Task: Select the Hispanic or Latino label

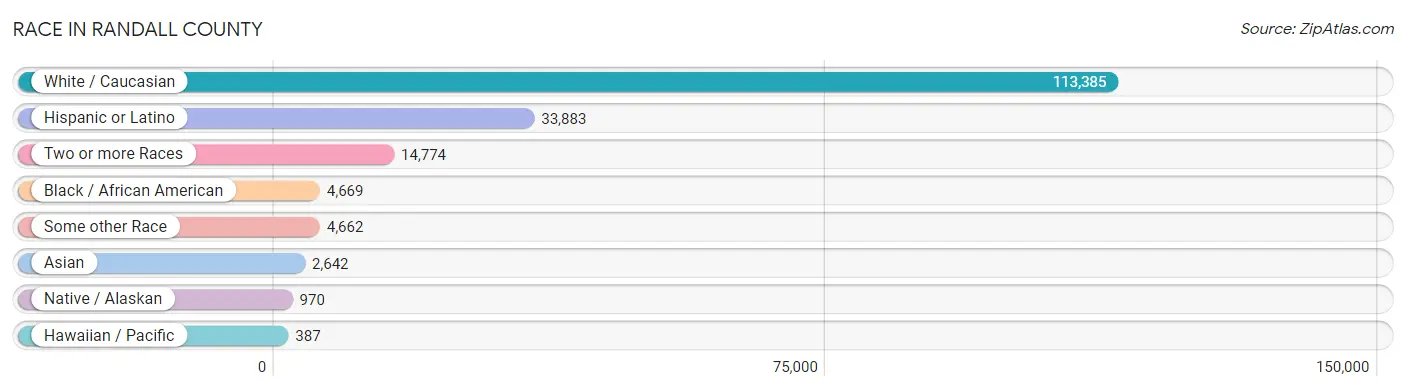Action: (108, 118)
